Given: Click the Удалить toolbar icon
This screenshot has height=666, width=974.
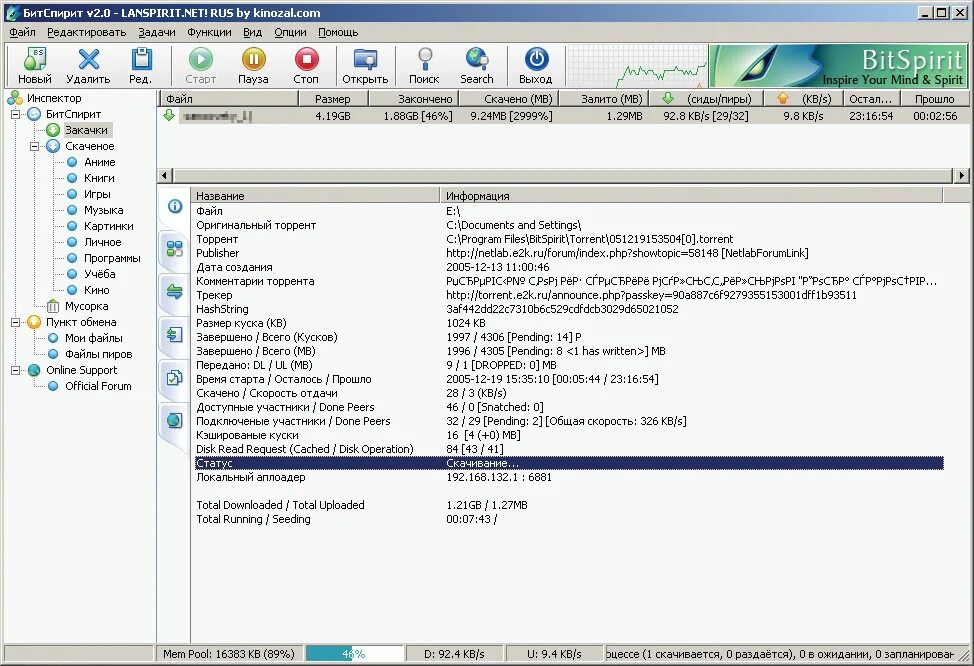Looking at the screenshot, I should tap(88, 65).
